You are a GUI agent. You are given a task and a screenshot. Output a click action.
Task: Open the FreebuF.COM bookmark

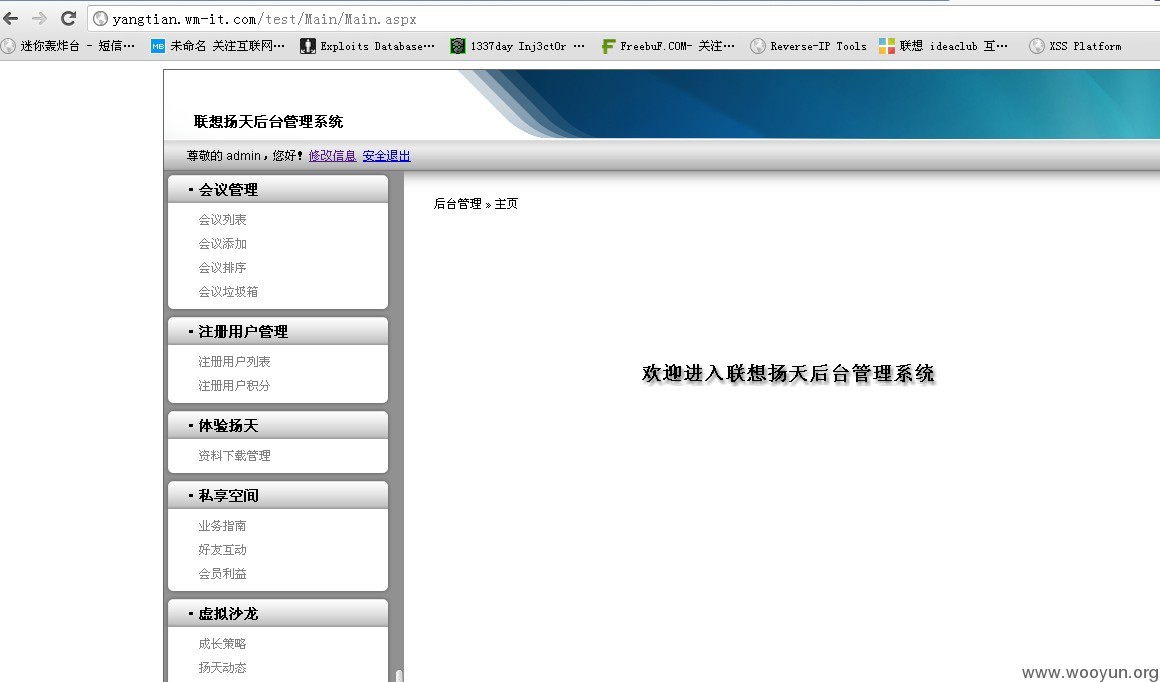tap(668, 46)
